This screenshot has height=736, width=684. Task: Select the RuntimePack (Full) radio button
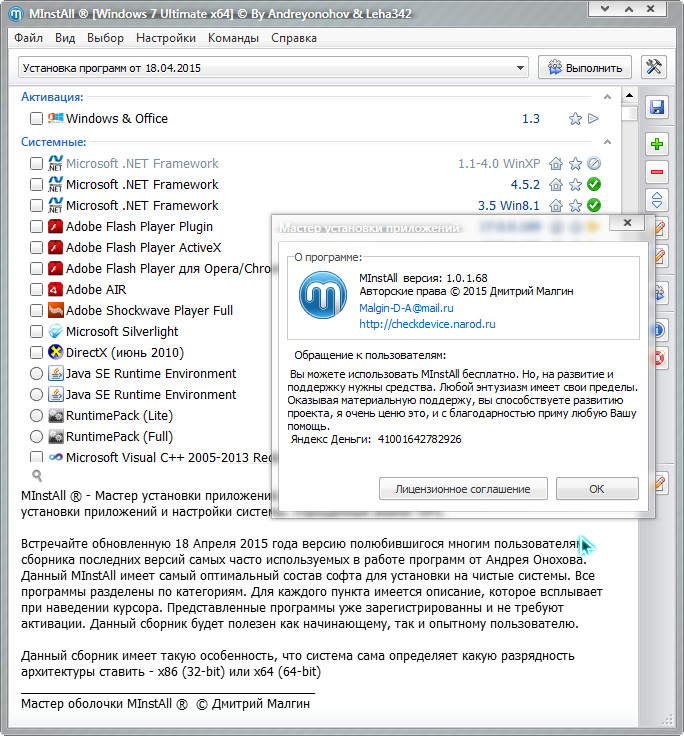click(x=36, y=437)
